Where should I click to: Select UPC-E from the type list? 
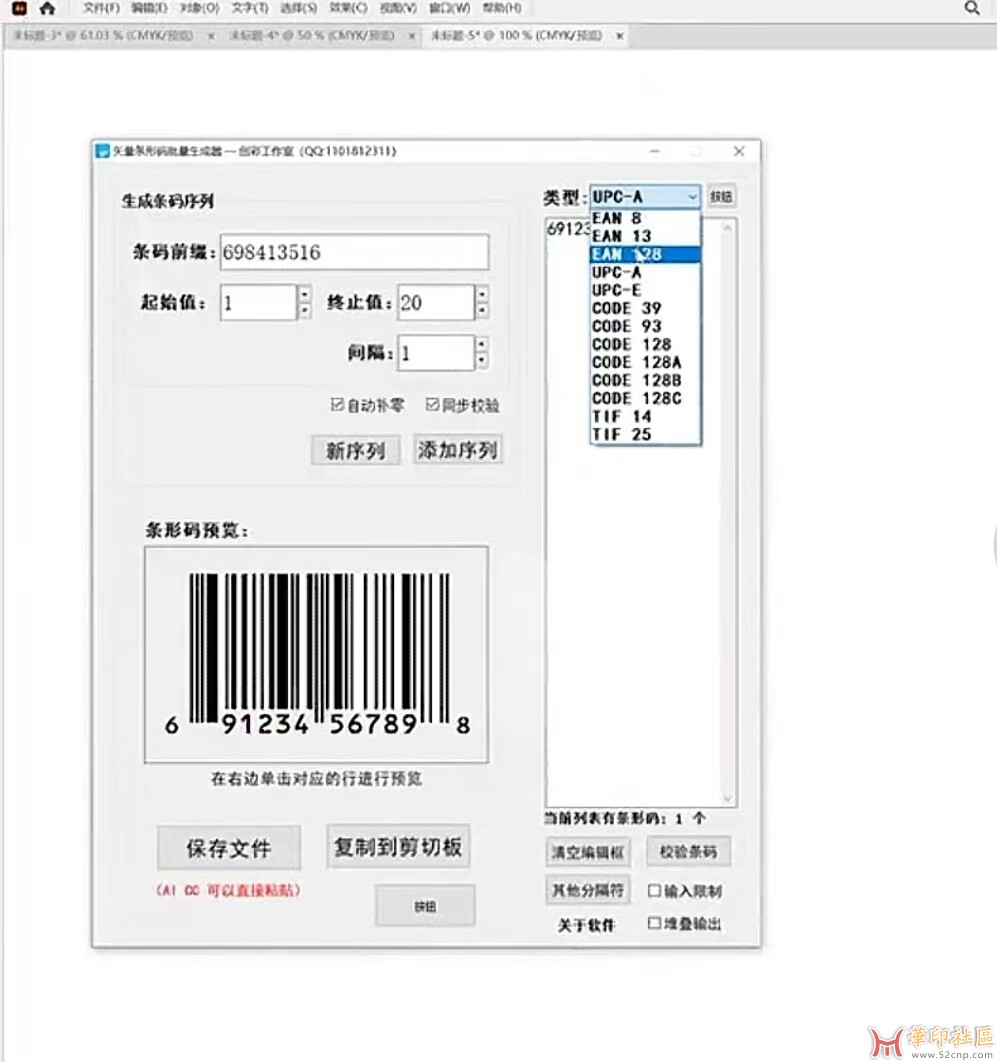point(645,290)
